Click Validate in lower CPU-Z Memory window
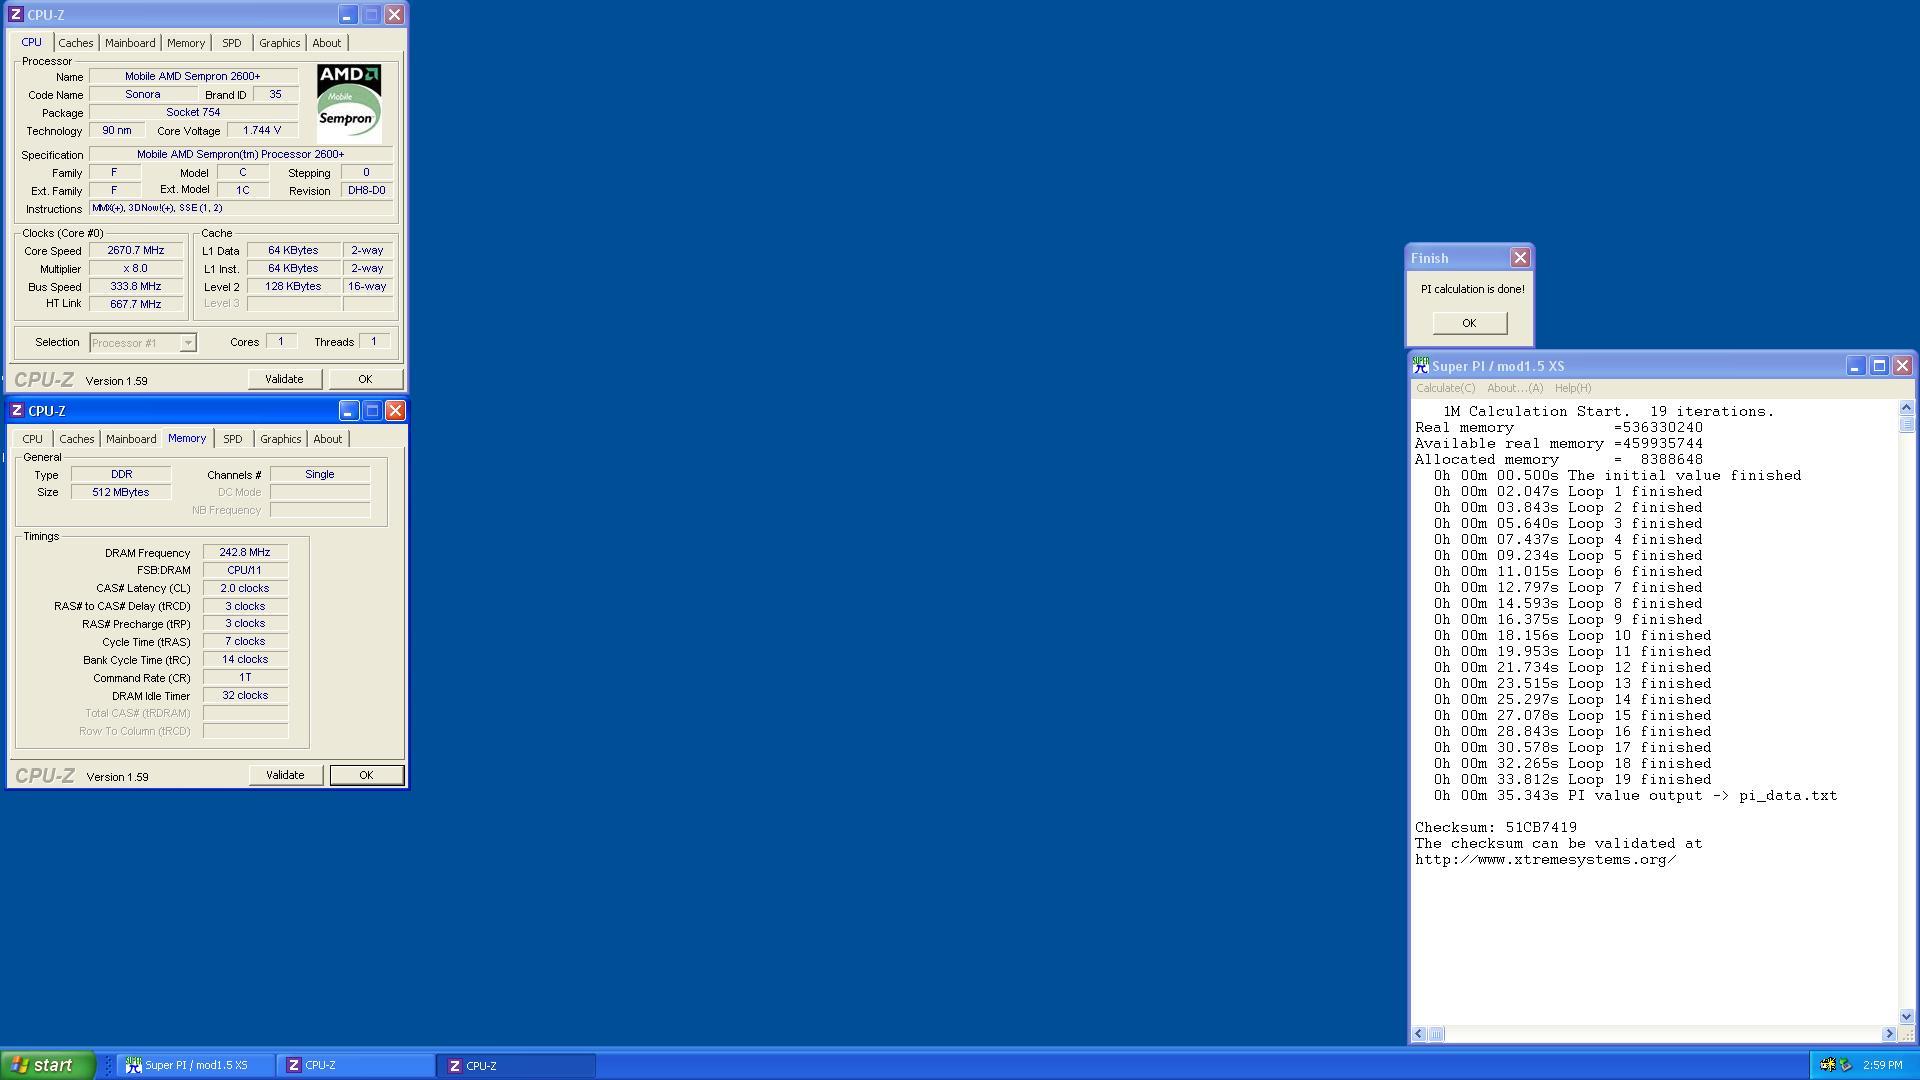This screenshot has width=1920, height=1080. (x=285, y=775)
